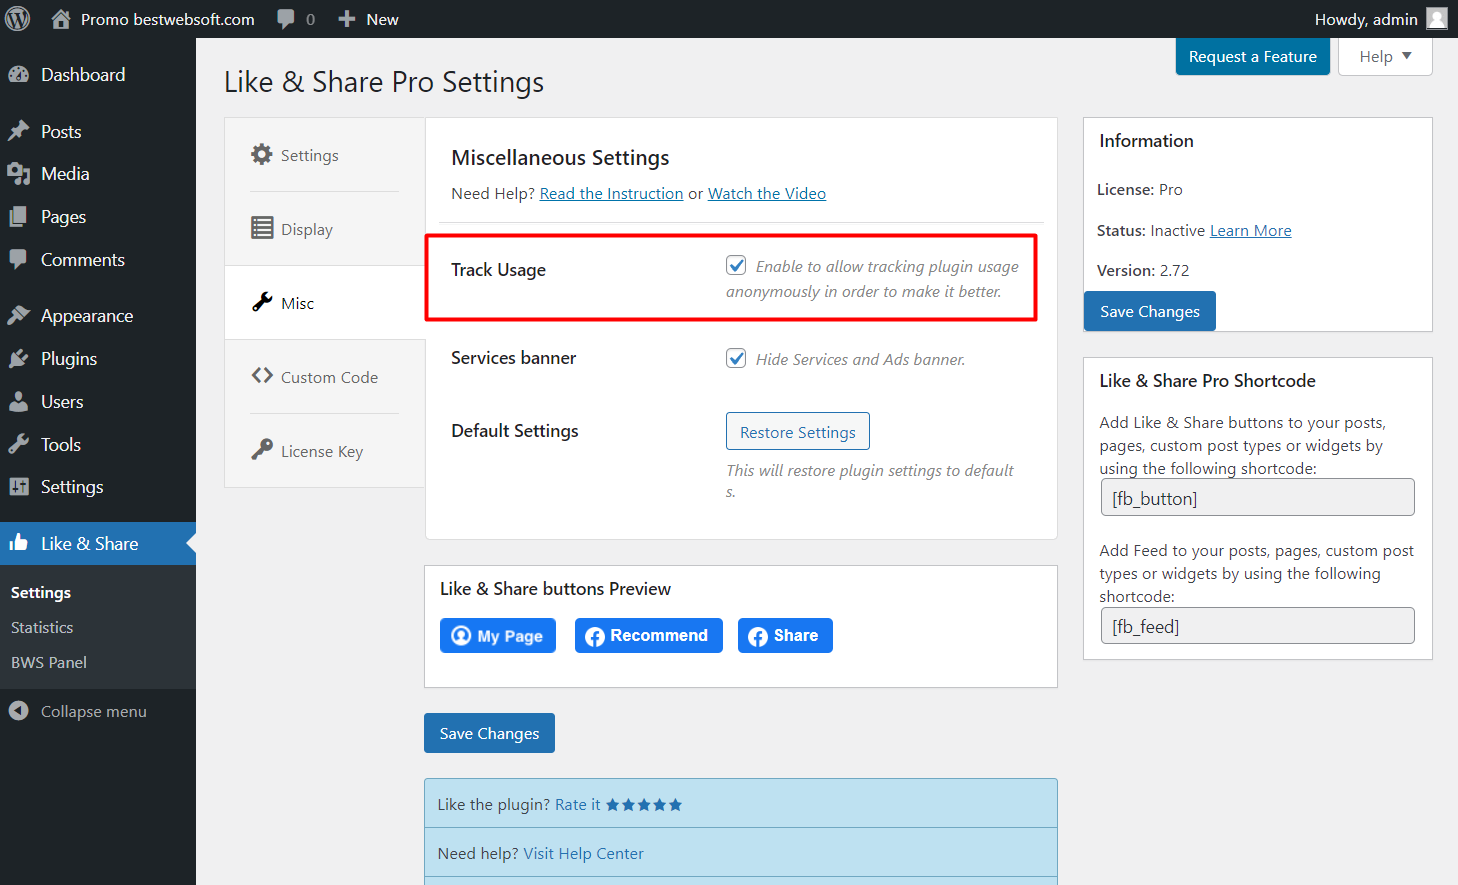Click the 'Version: 2.72' text
Viewport: 1458px width, 885px height.
(x=1143, y=271)
